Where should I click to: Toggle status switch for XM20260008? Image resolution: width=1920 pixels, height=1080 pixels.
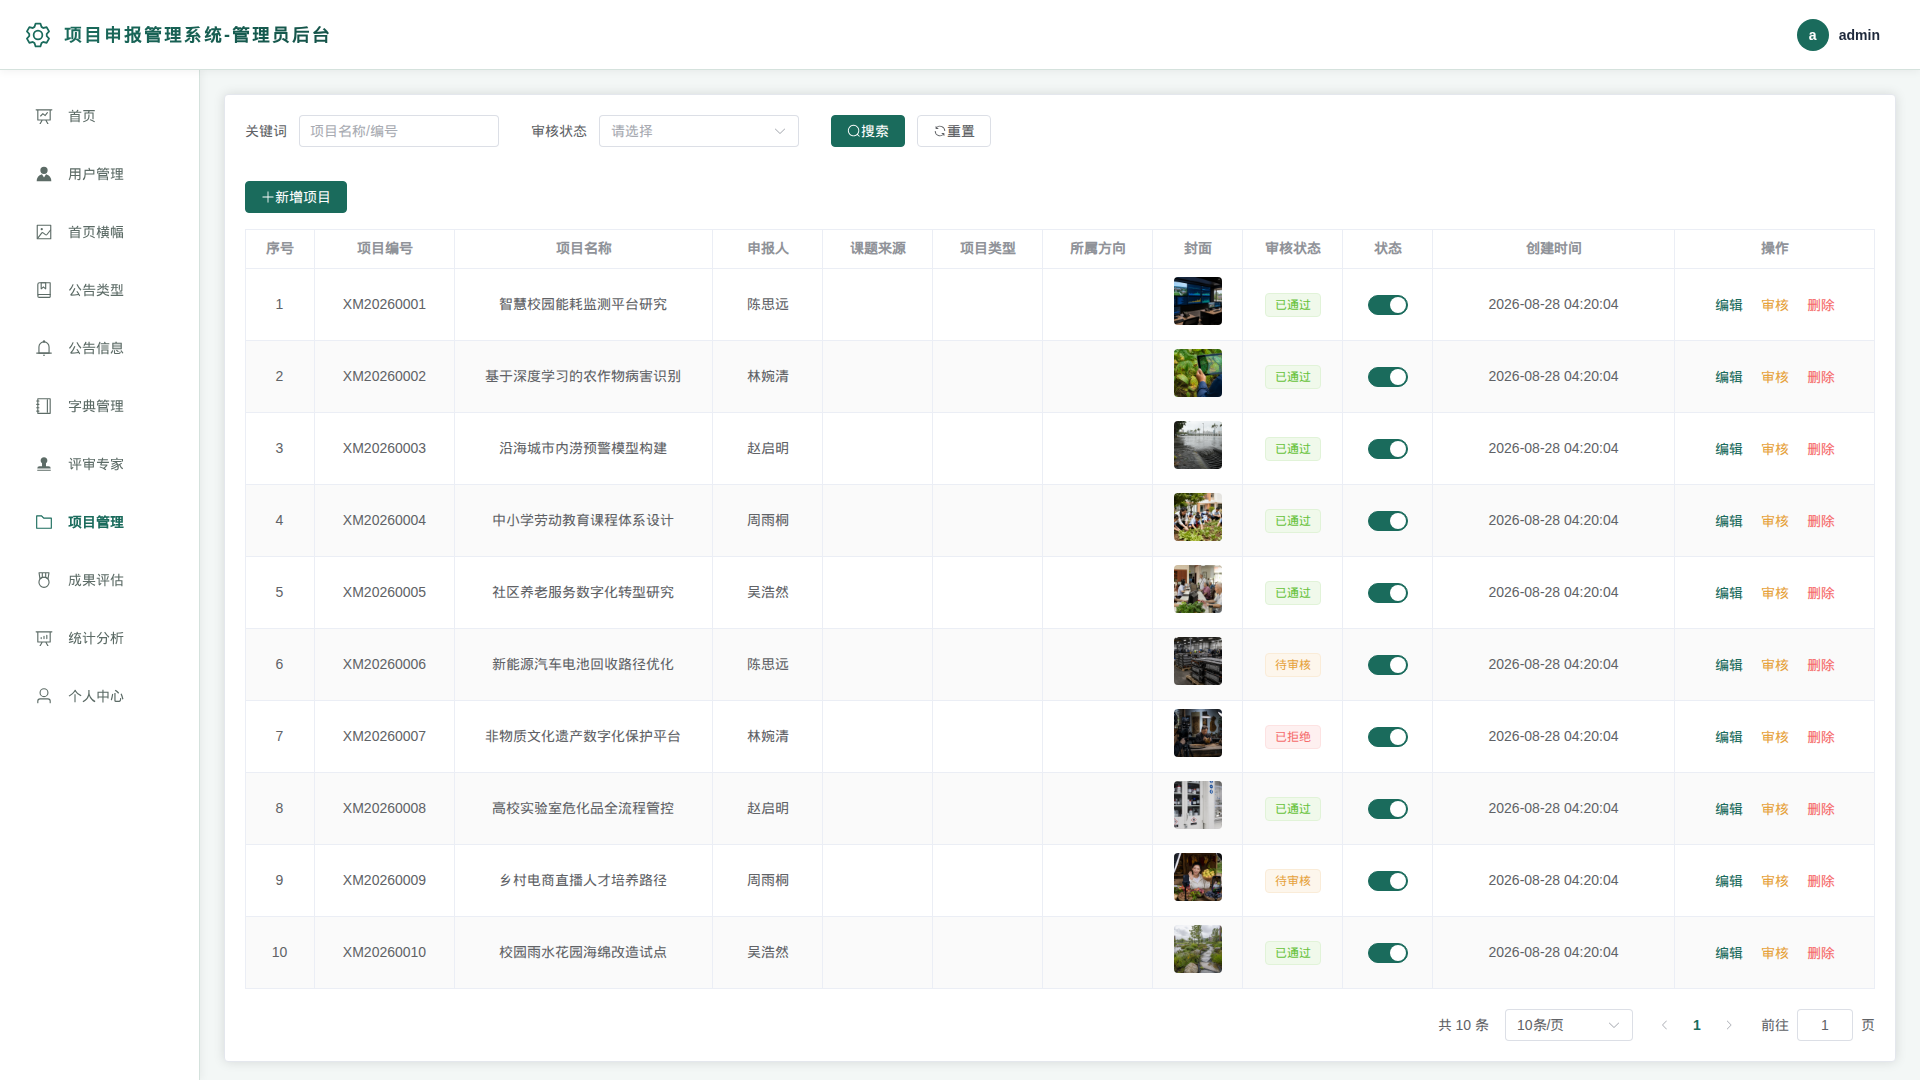tap(1387, 809)
